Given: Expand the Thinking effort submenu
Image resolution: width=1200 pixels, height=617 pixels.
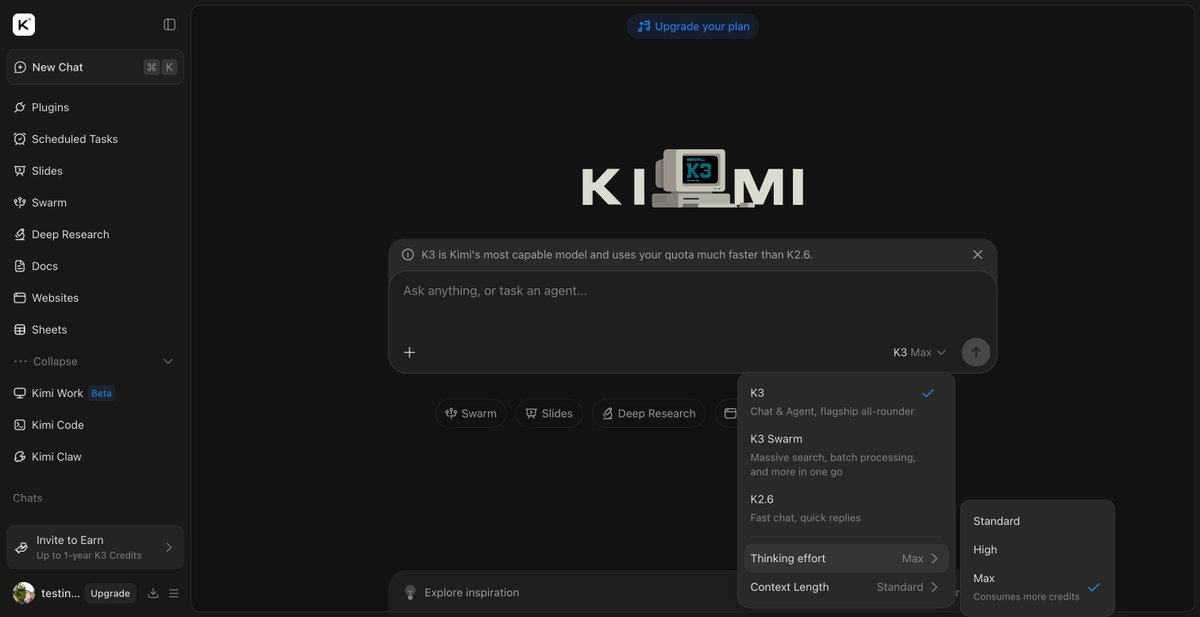Looking at the screenshot, I should (846, 558).
